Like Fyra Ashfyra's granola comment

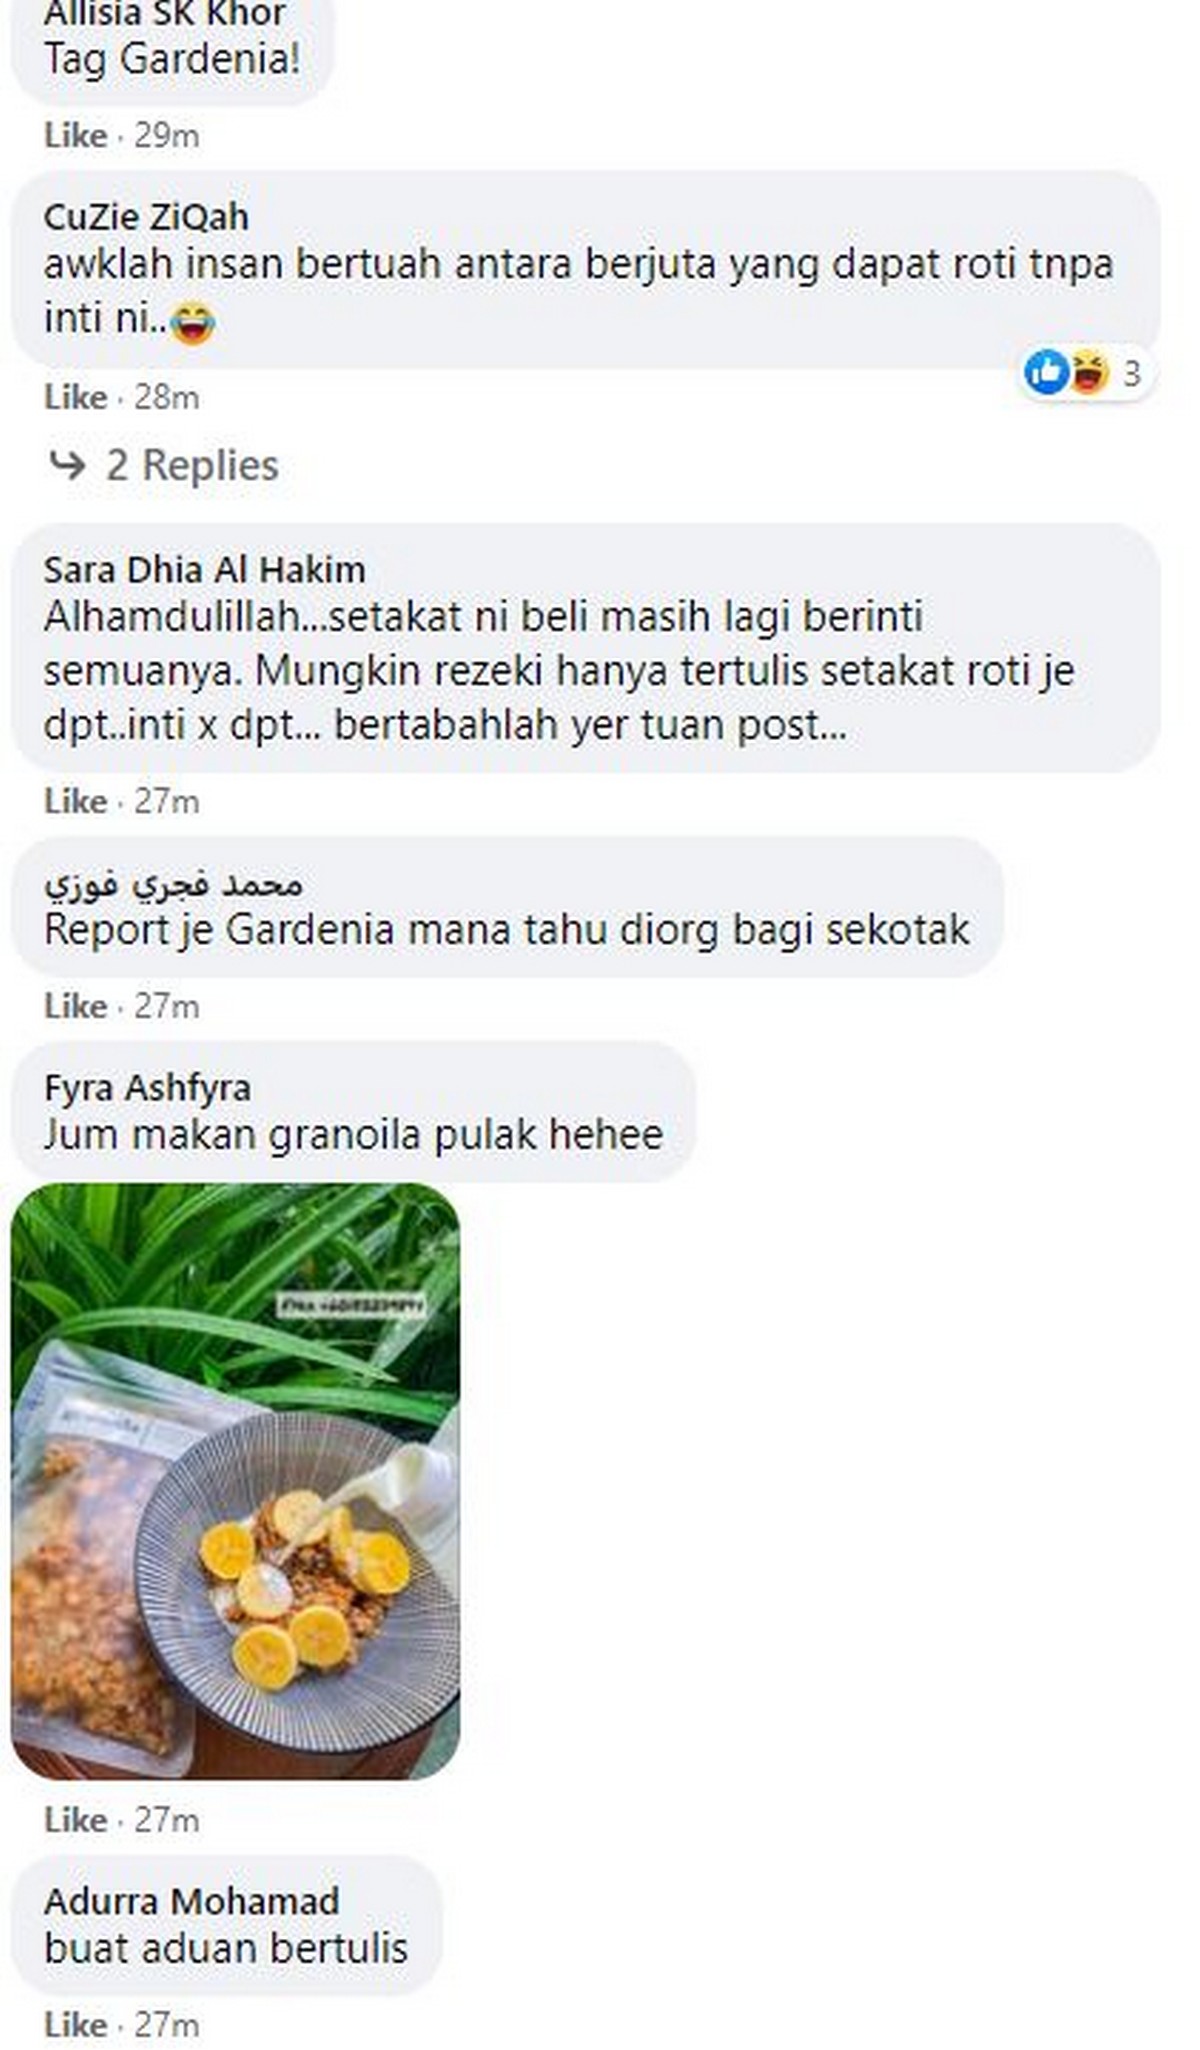75,1819
